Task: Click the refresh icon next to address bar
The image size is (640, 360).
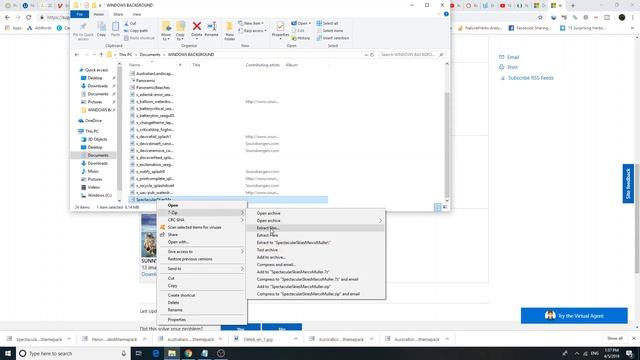Action: 372,55
